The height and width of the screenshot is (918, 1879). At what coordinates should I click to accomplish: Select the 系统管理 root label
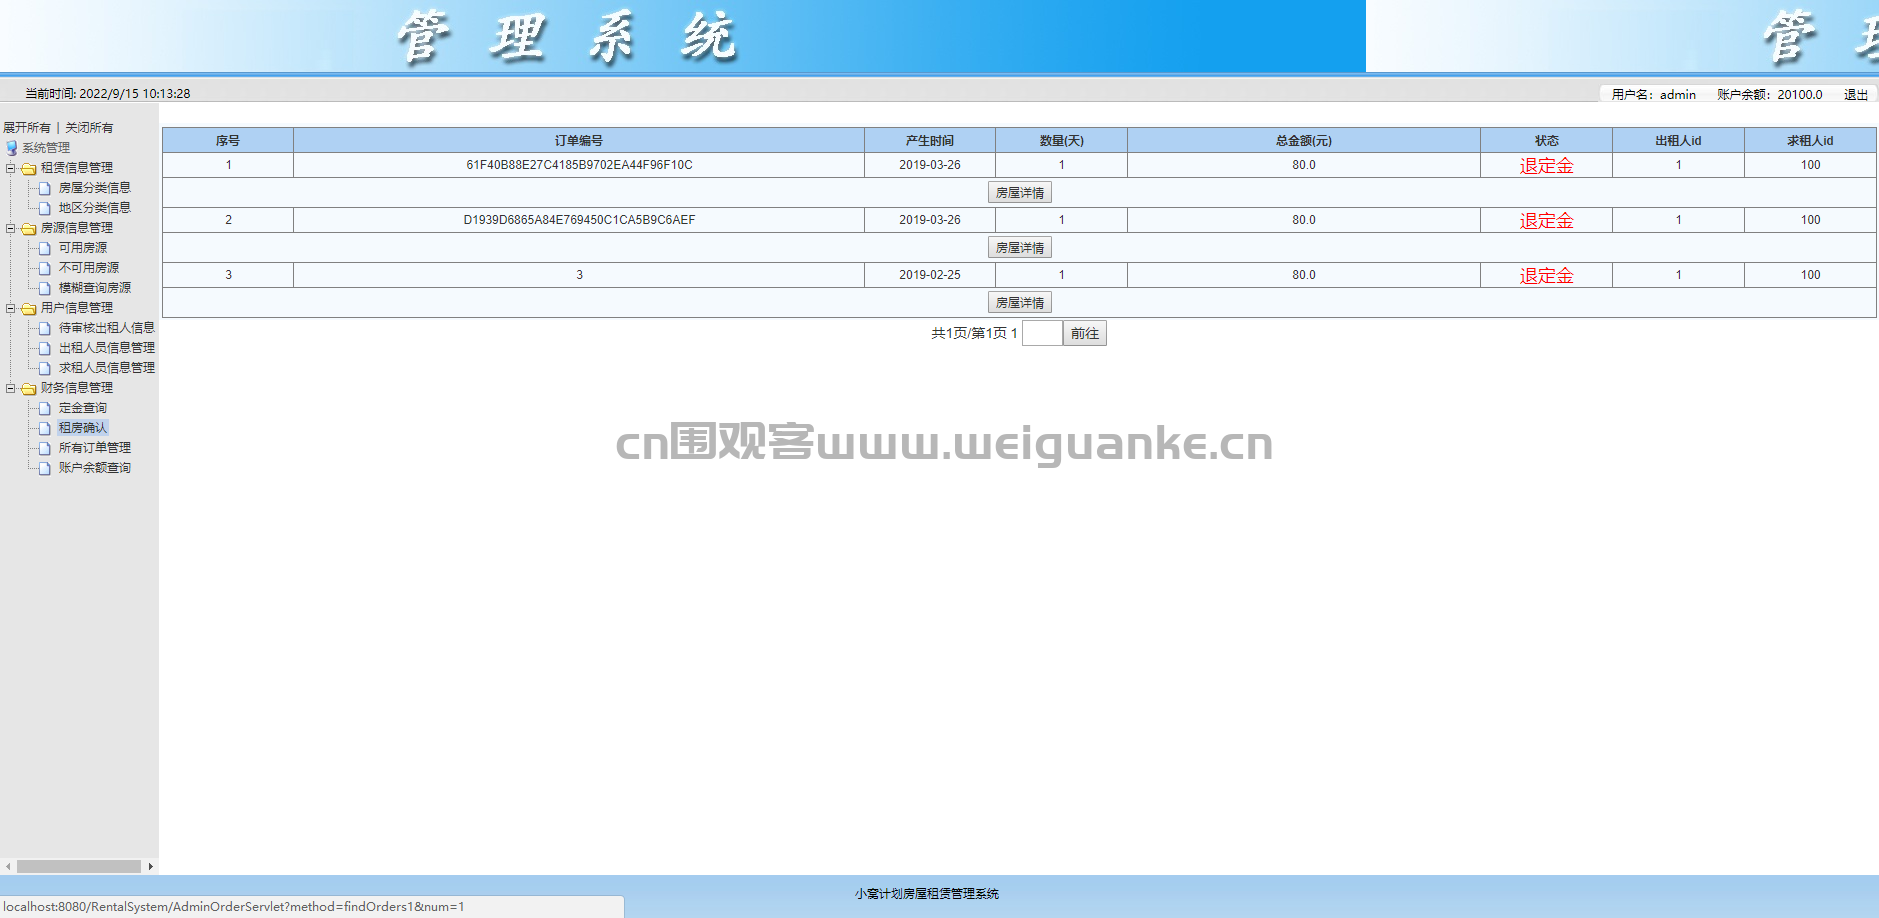click(46, 148)
